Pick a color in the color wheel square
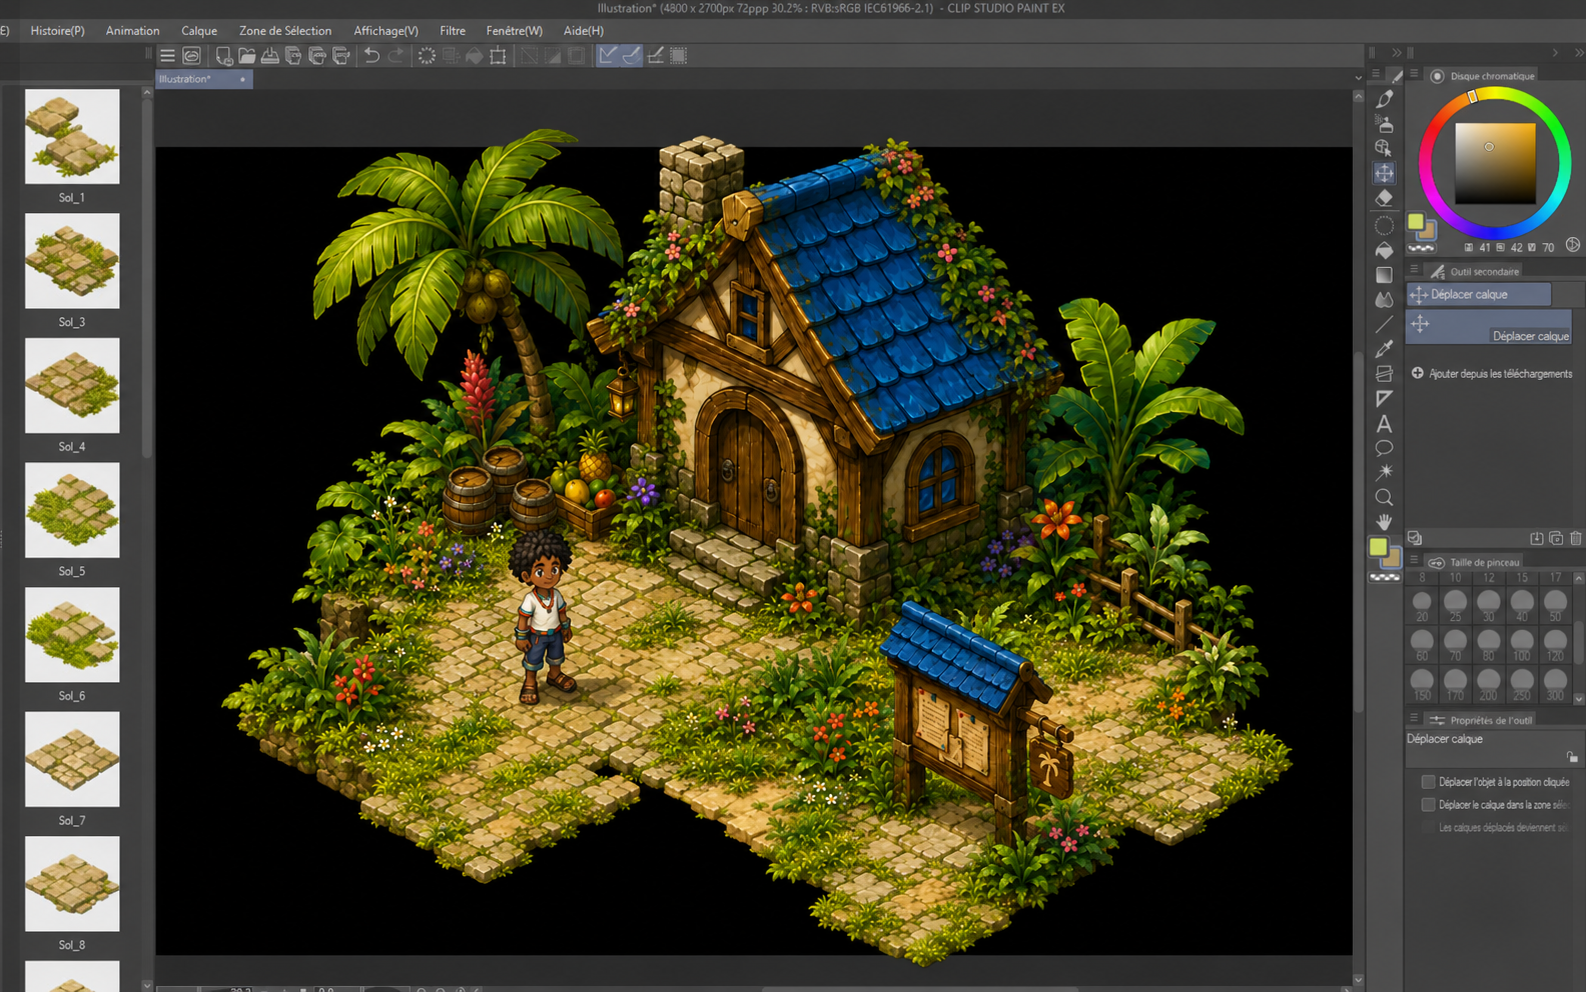1586x992 pixels. pos(1495,163)
